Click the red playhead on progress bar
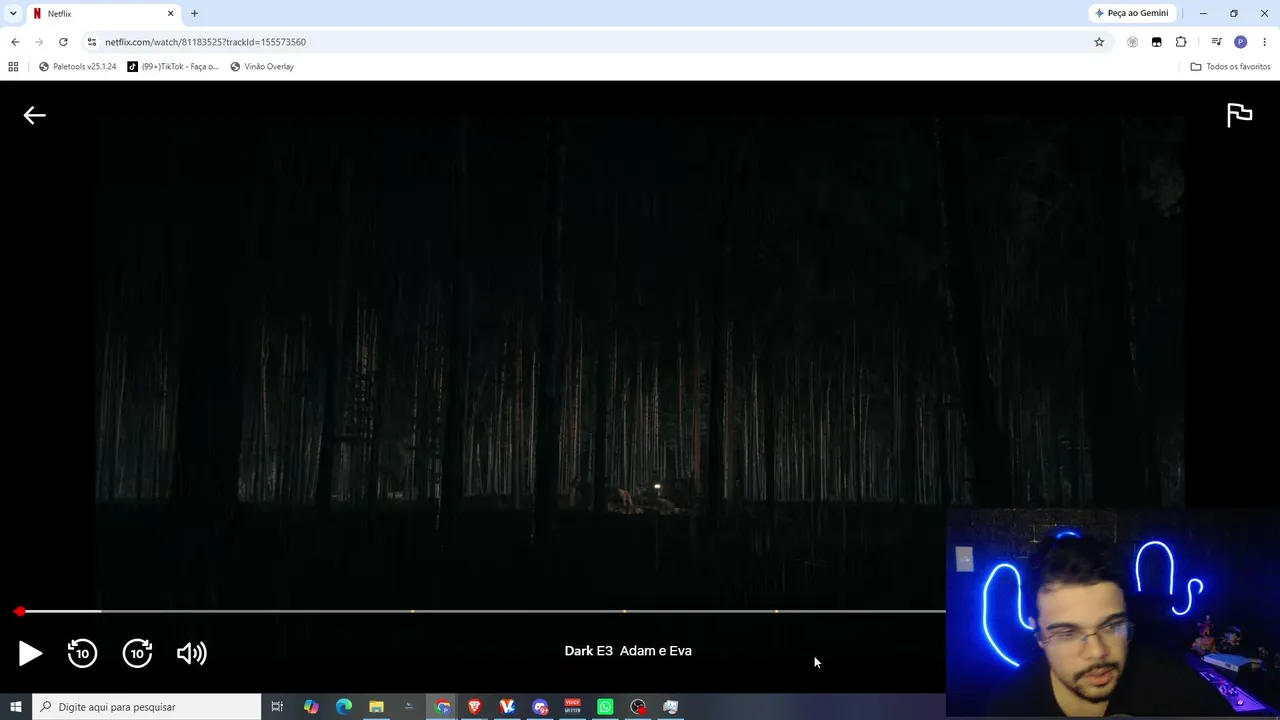The height and width of the screenshot is (720, 1280). [x=20, y=611]
